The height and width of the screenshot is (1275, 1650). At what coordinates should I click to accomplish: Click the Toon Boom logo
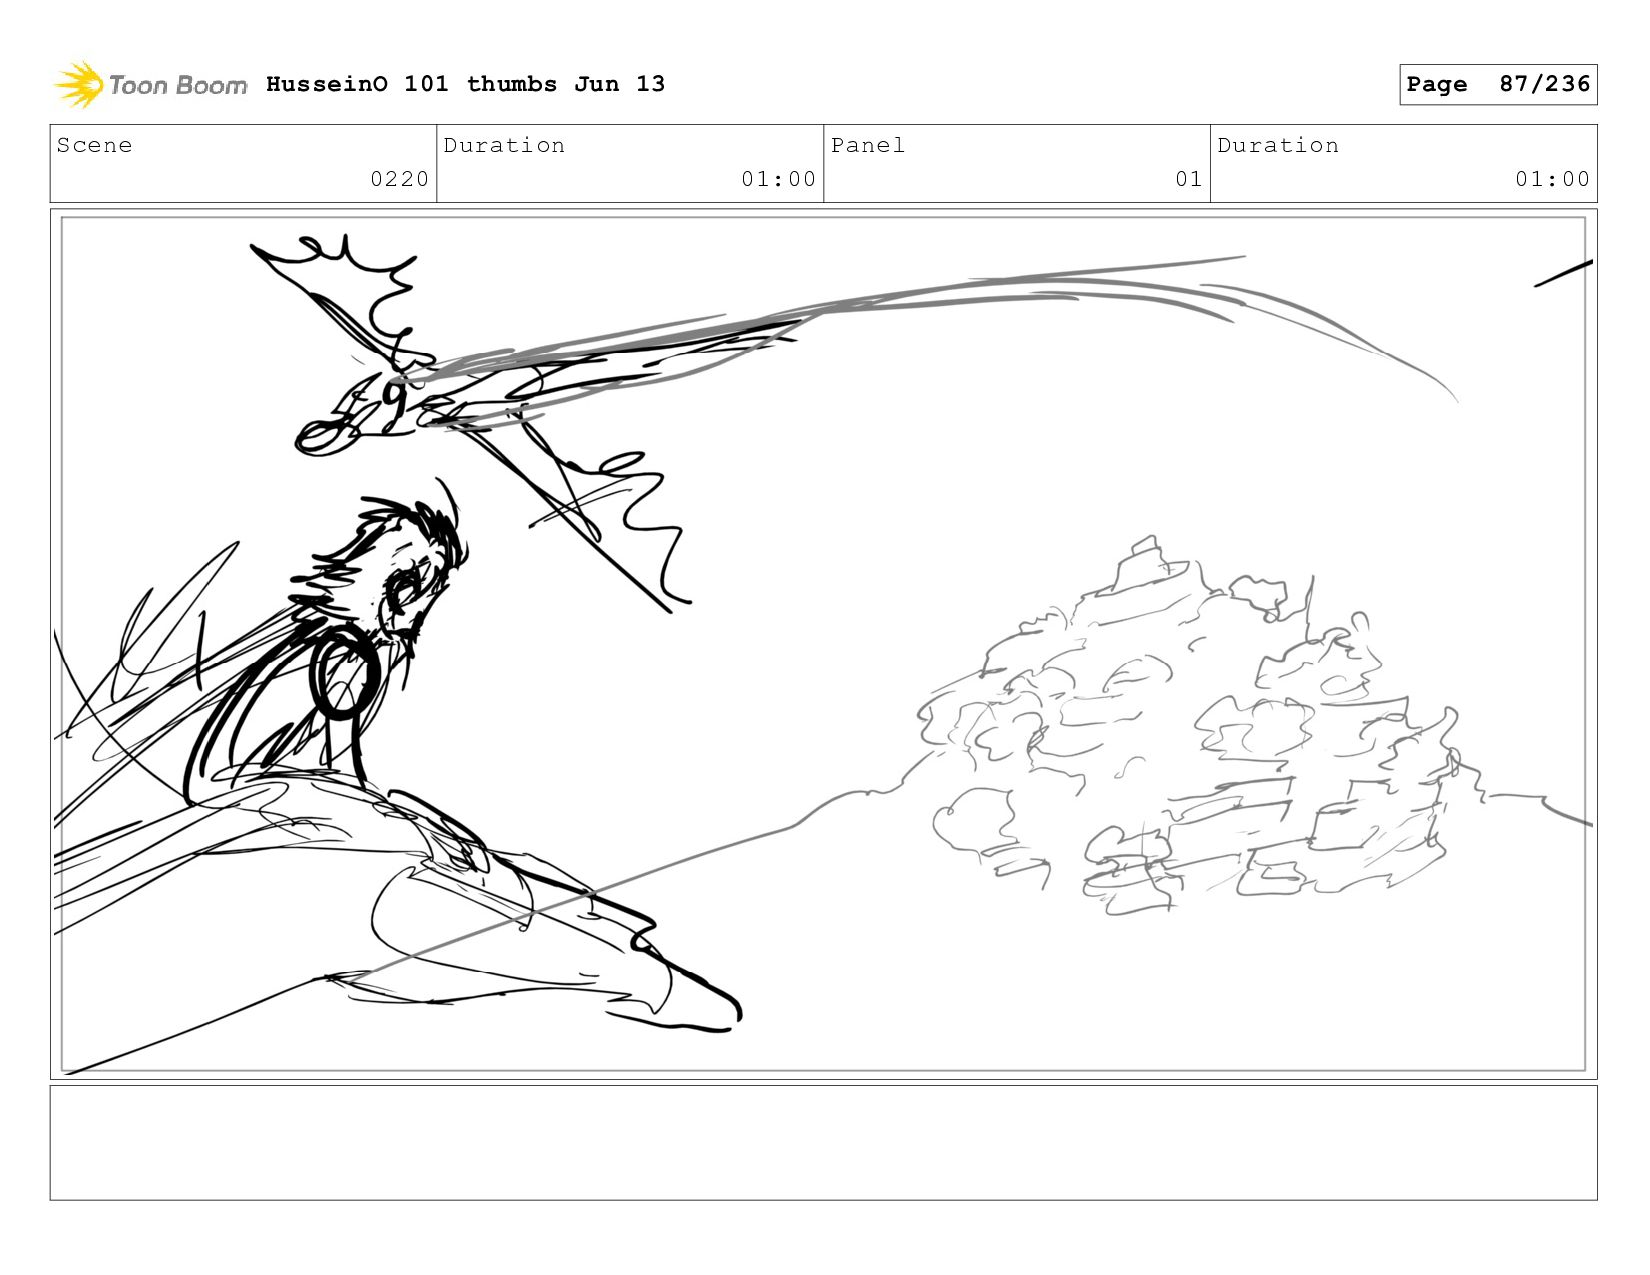tap(150, 85)
